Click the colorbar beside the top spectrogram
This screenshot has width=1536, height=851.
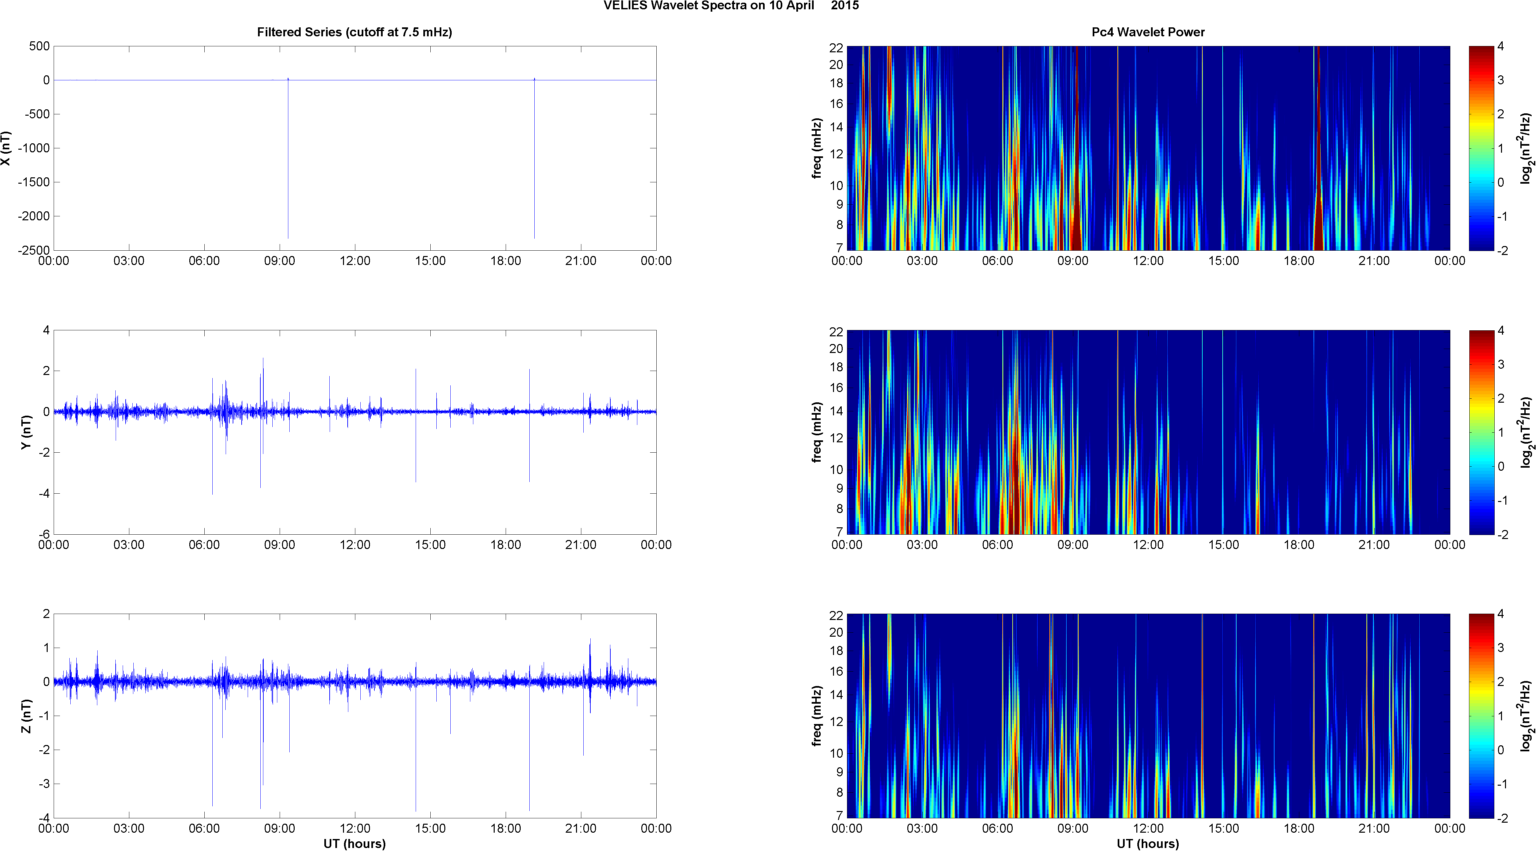point(1480,148)
